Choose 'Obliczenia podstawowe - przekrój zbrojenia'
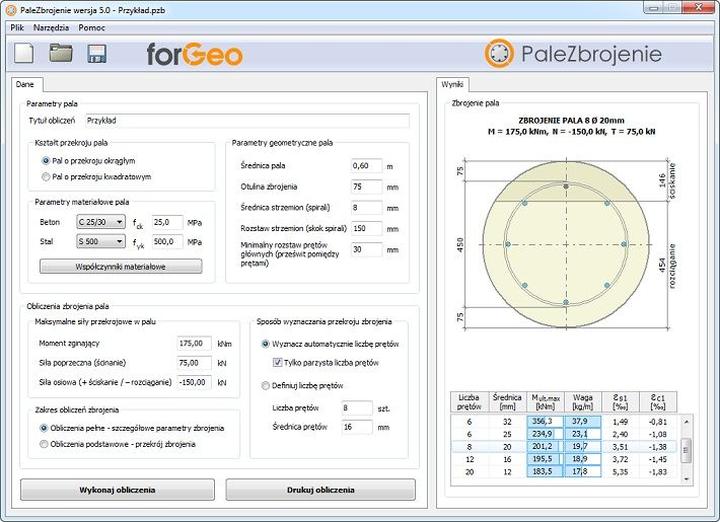Image resolution: width=720 pixels, height=522 pixels. click(x=44, y=444)
